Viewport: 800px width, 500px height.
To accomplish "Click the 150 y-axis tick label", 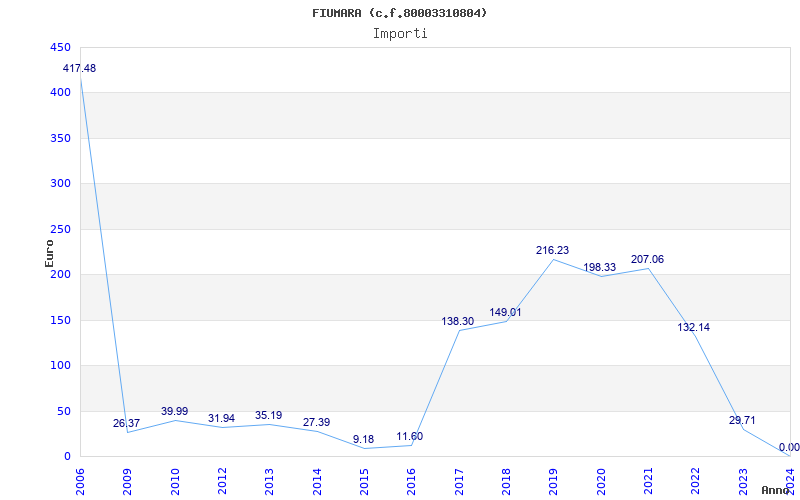I will [60, 320].
